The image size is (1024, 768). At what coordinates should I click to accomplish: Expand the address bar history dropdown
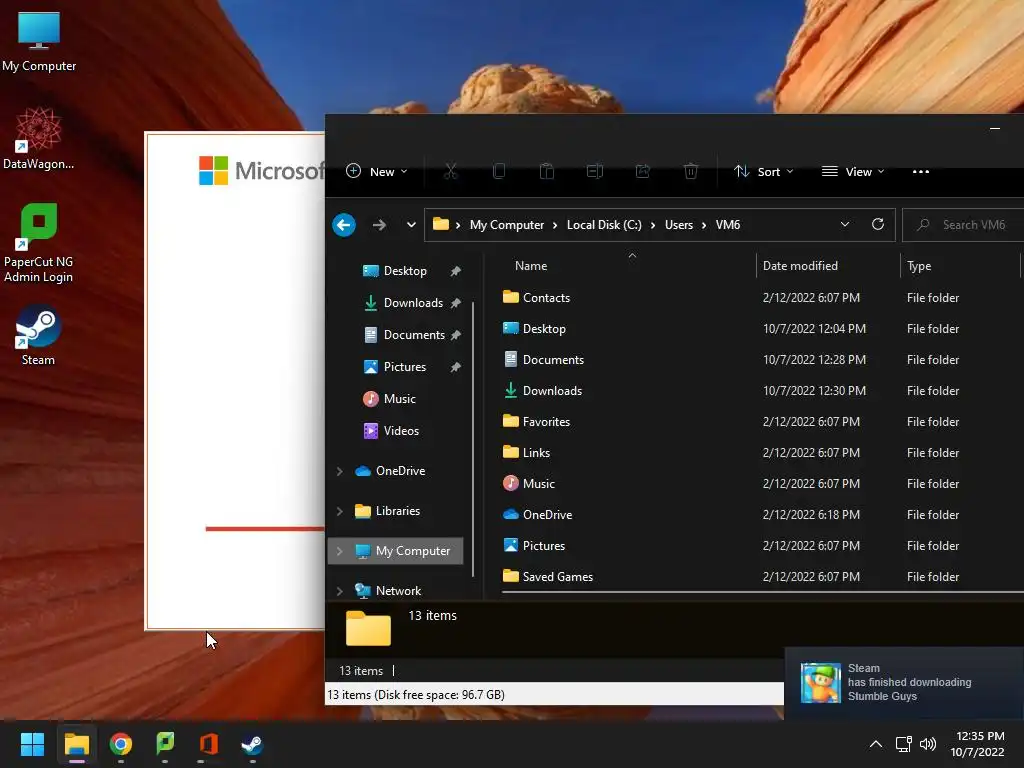coord(844,225)
